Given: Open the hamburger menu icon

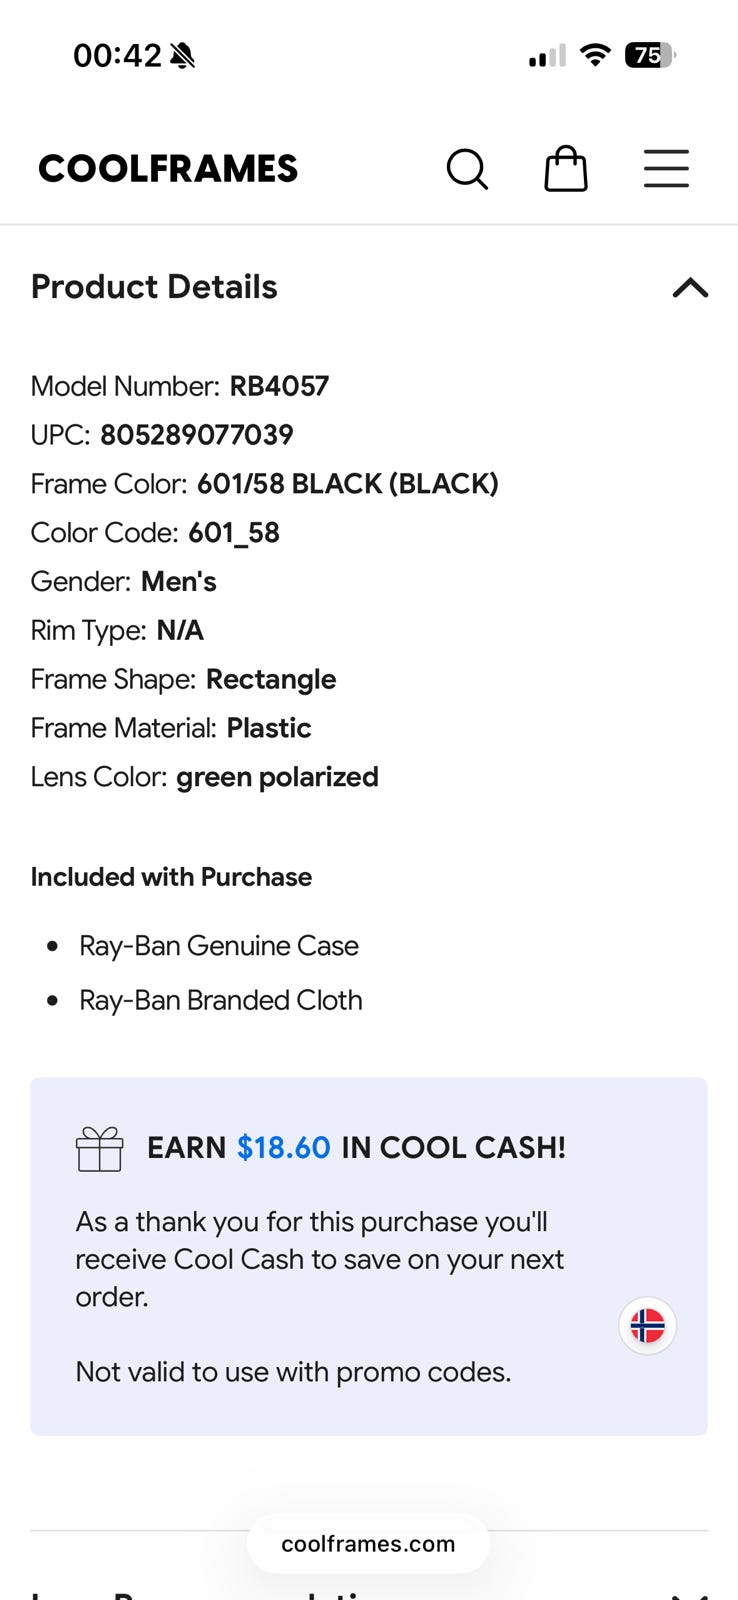Looking at the screenshot, I should [666, 168].
